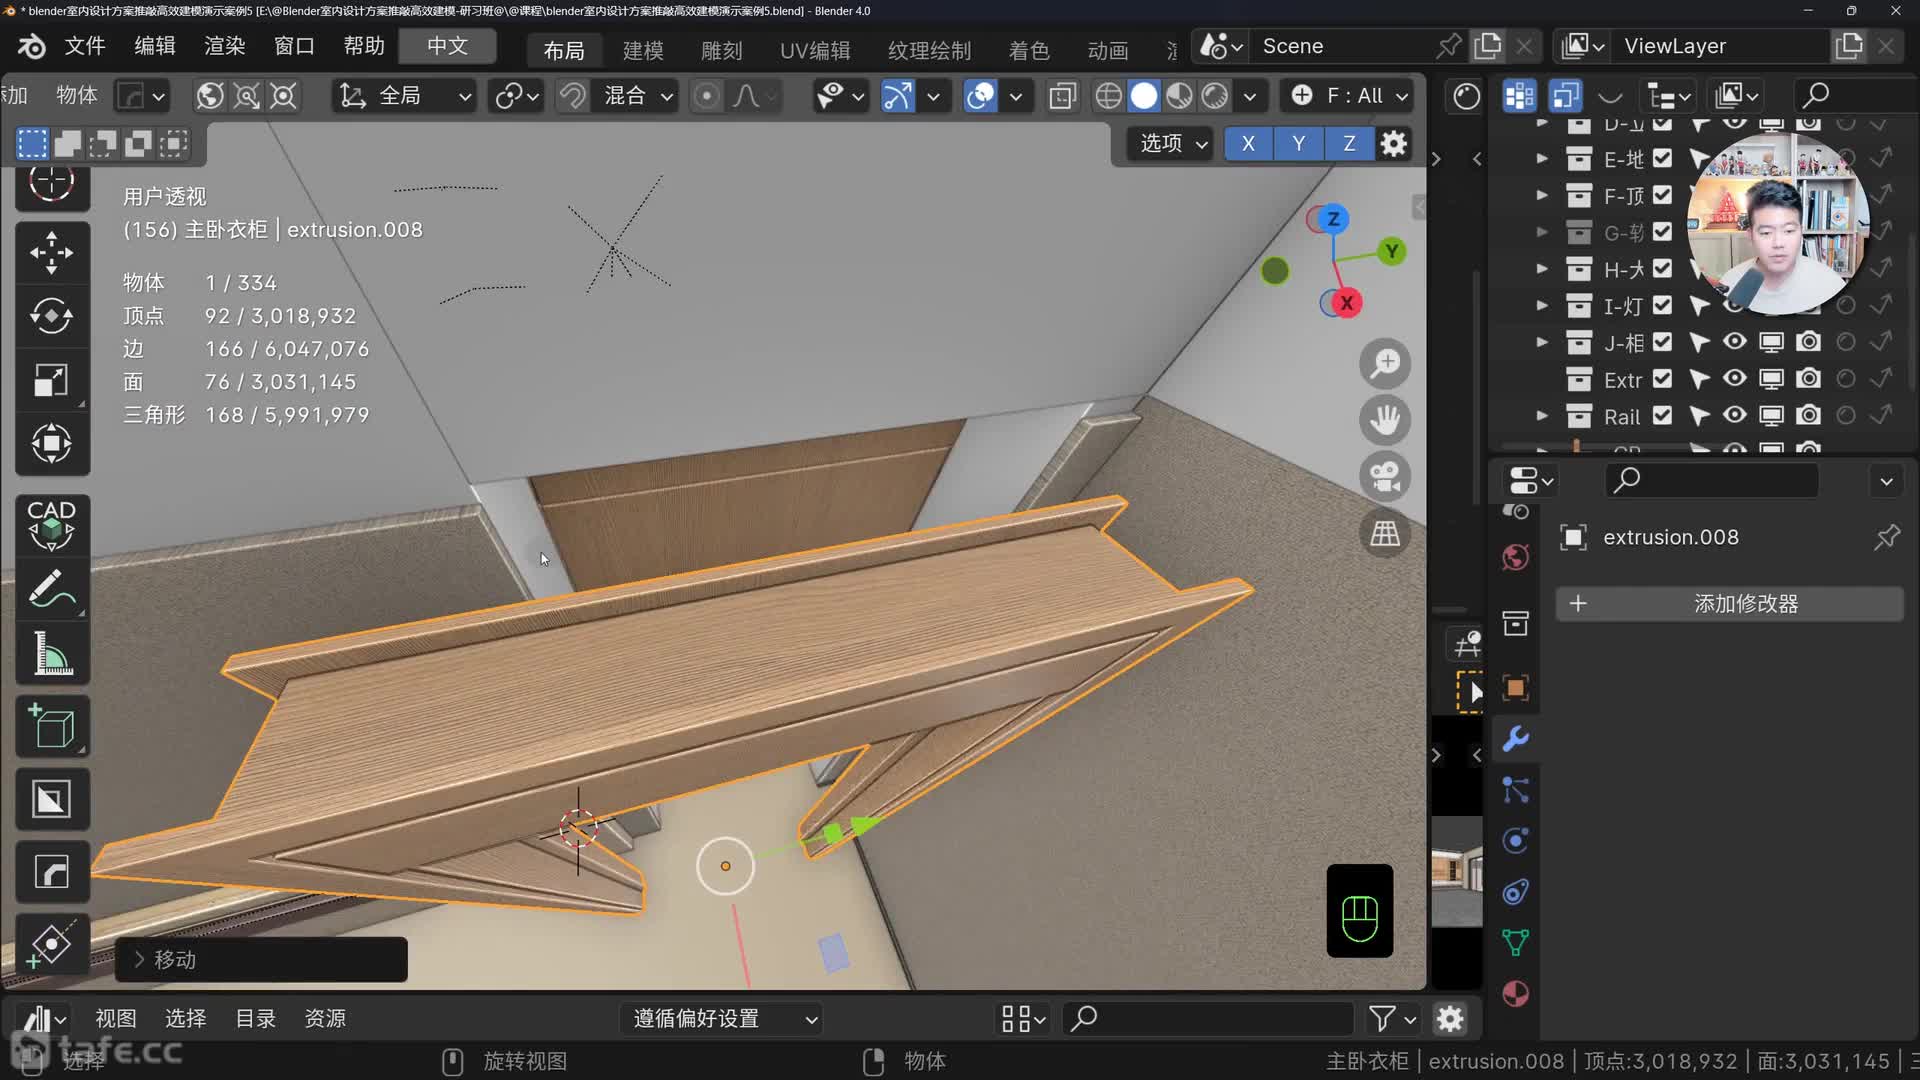Select the Add Cube tool
Image resolution: width=1920 pixels, height=1080 pixels.
(51, 727)
